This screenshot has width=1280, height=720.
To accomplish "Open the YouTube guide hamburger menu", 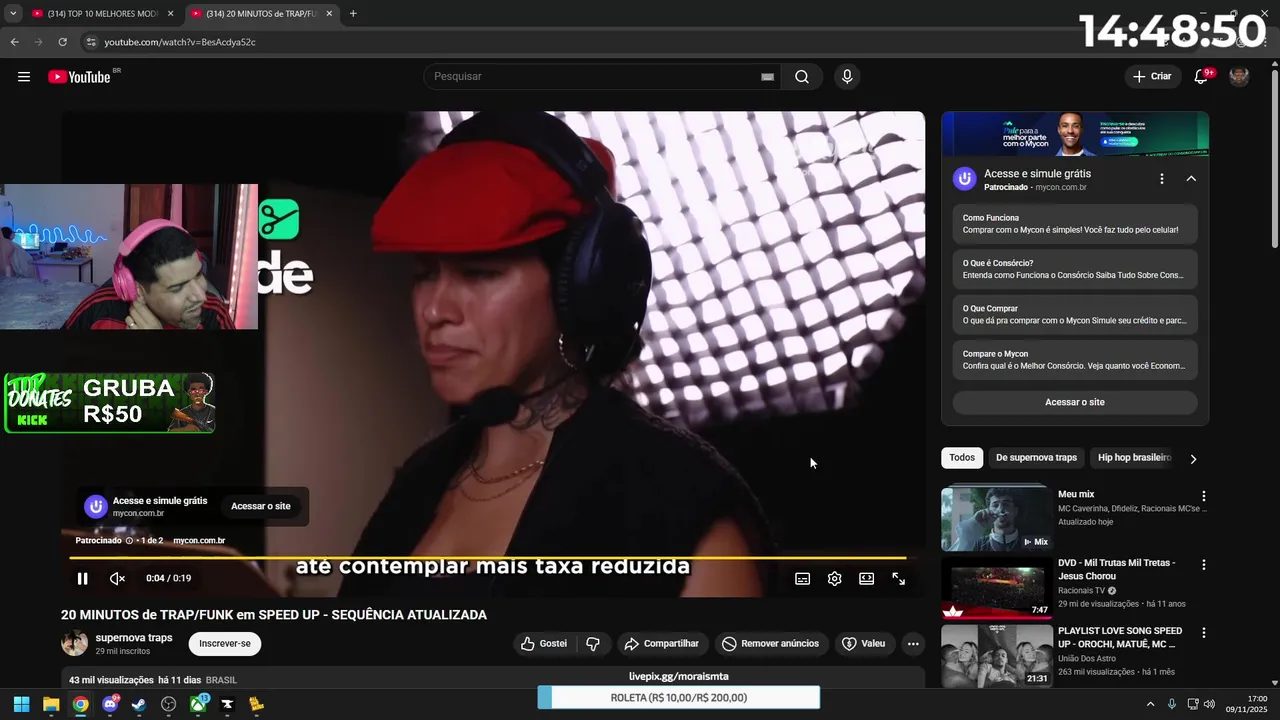I will 24,77.
